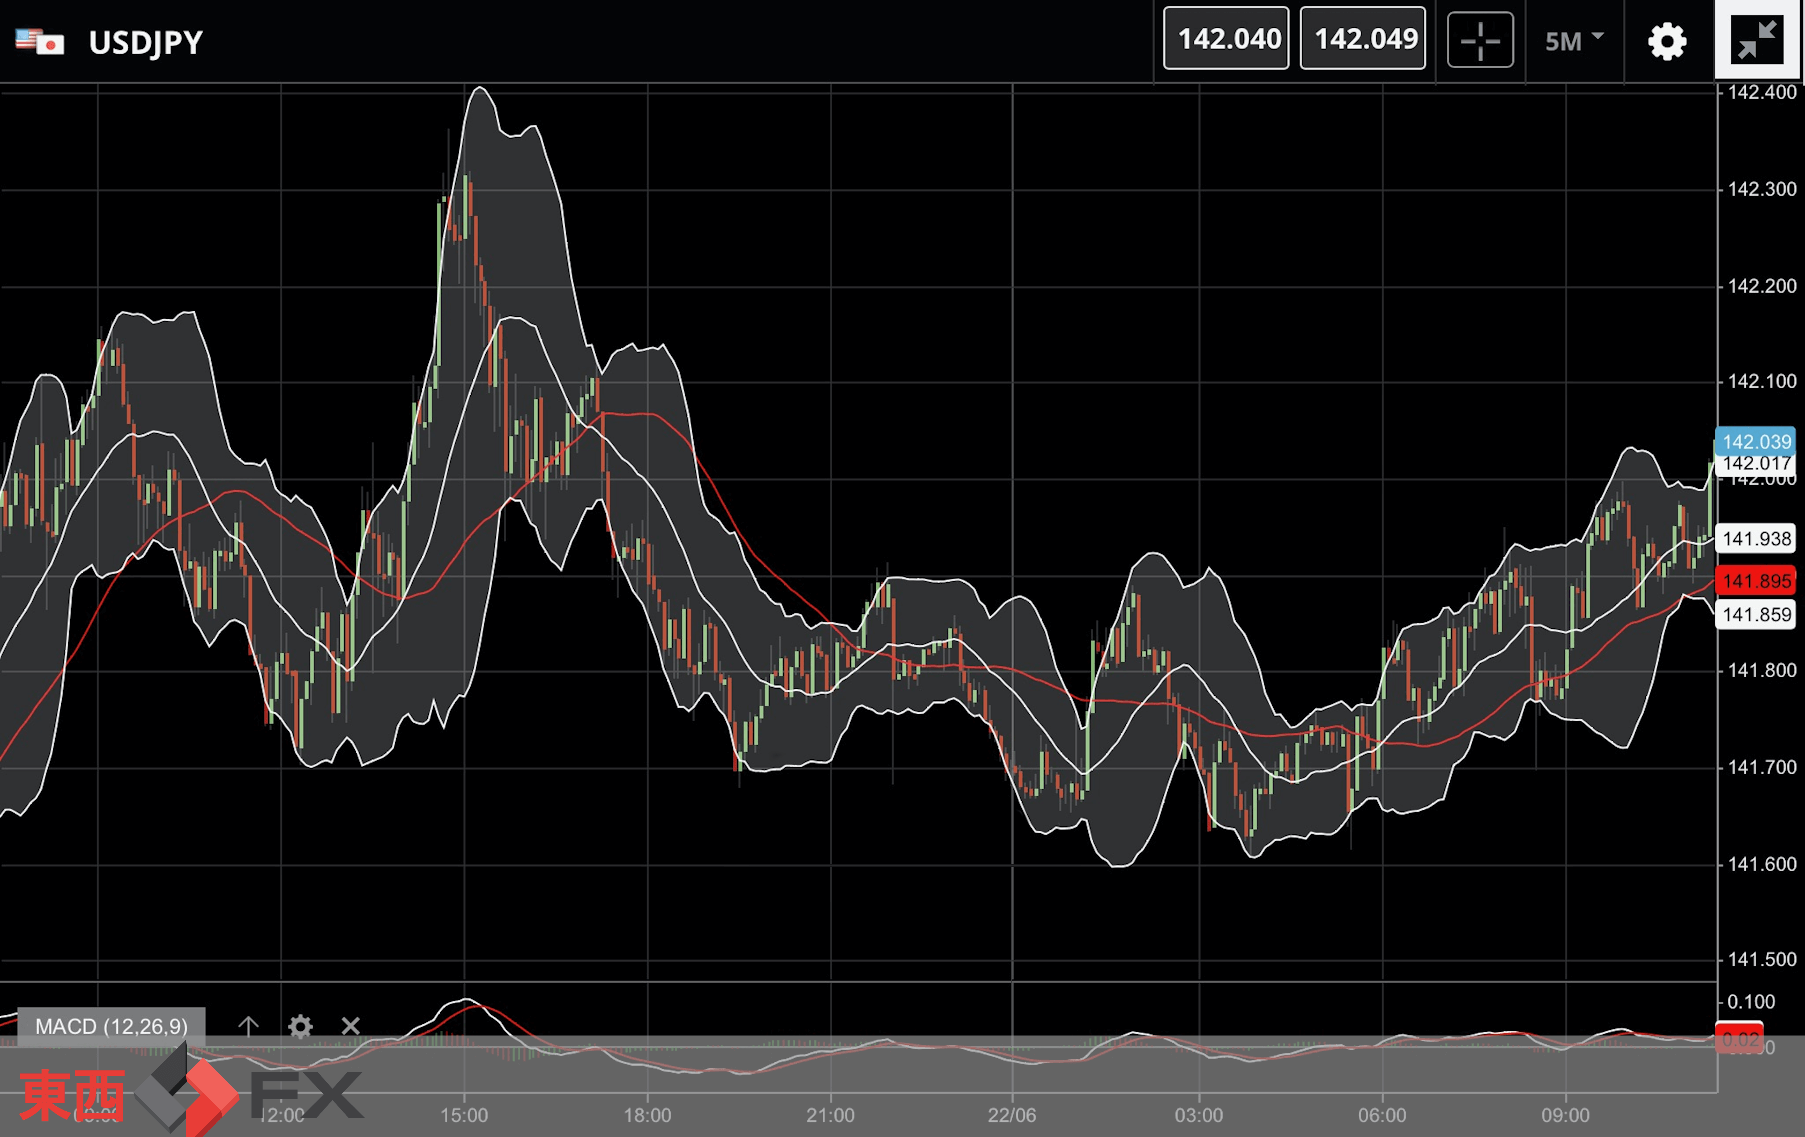Click the 15:00 time axis label
The width and height of the screenshot is (1805, 1137).
tap(464, 1114)
